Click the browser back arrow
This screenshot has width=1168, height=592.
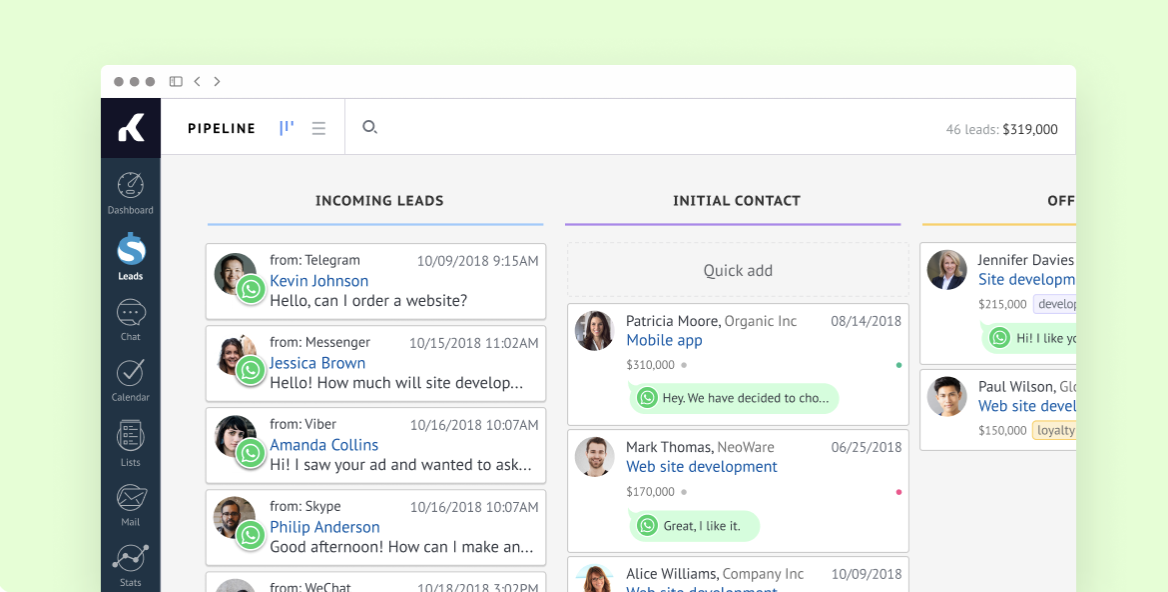(x=197, y=81)
